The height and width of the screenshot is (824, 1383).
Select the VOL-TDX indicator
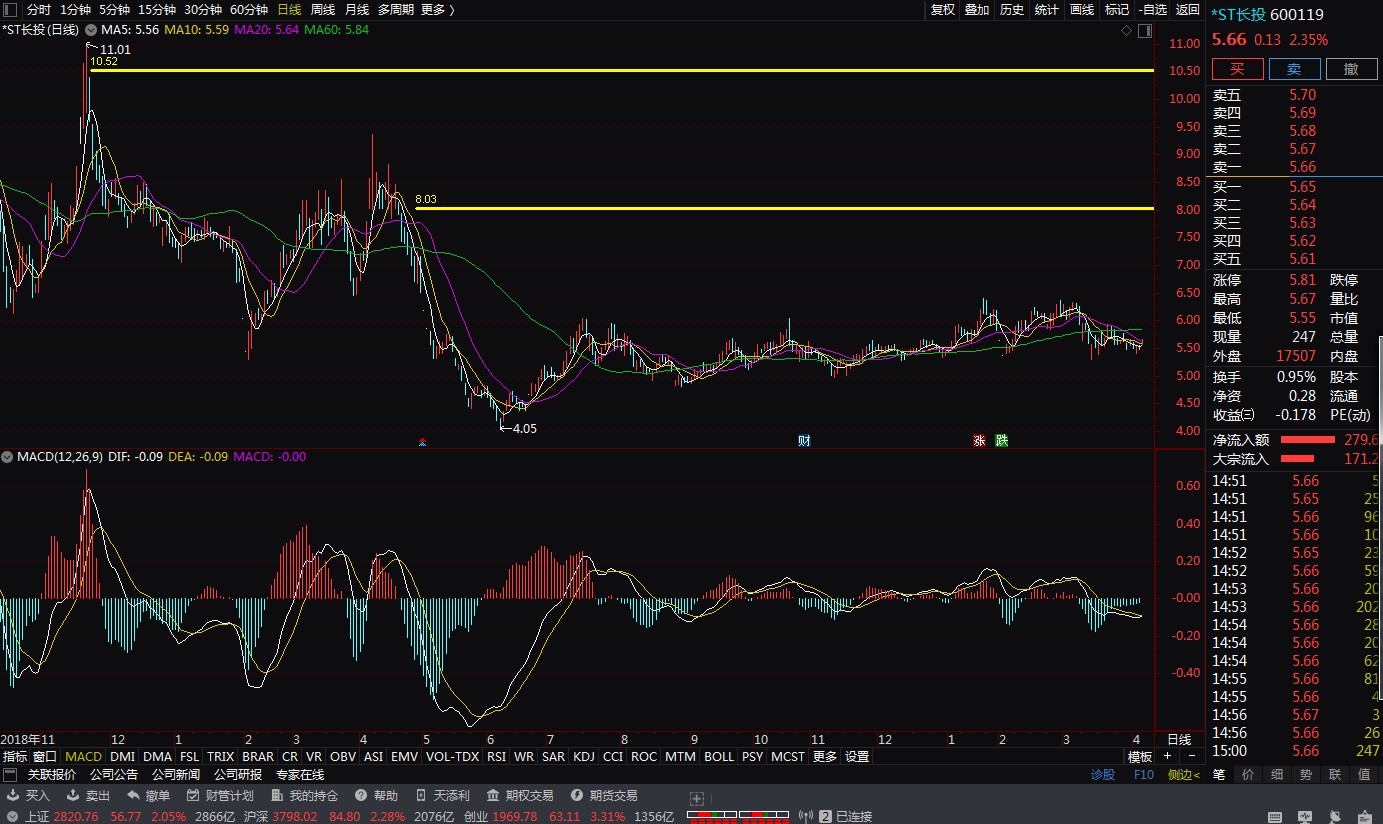click(452, 757)
